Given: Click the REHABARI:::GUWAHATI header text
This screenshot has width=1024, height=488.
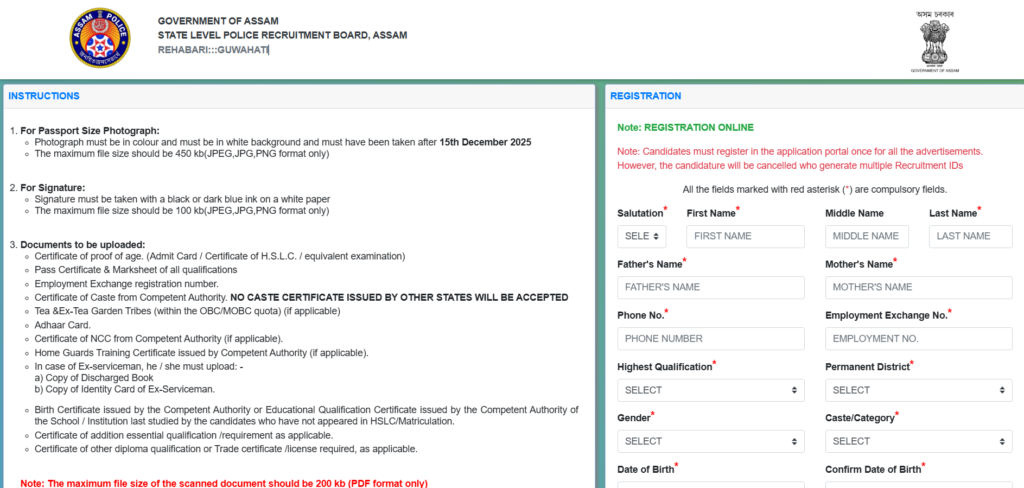Looking at the screenshot, I should coord(213,50).
